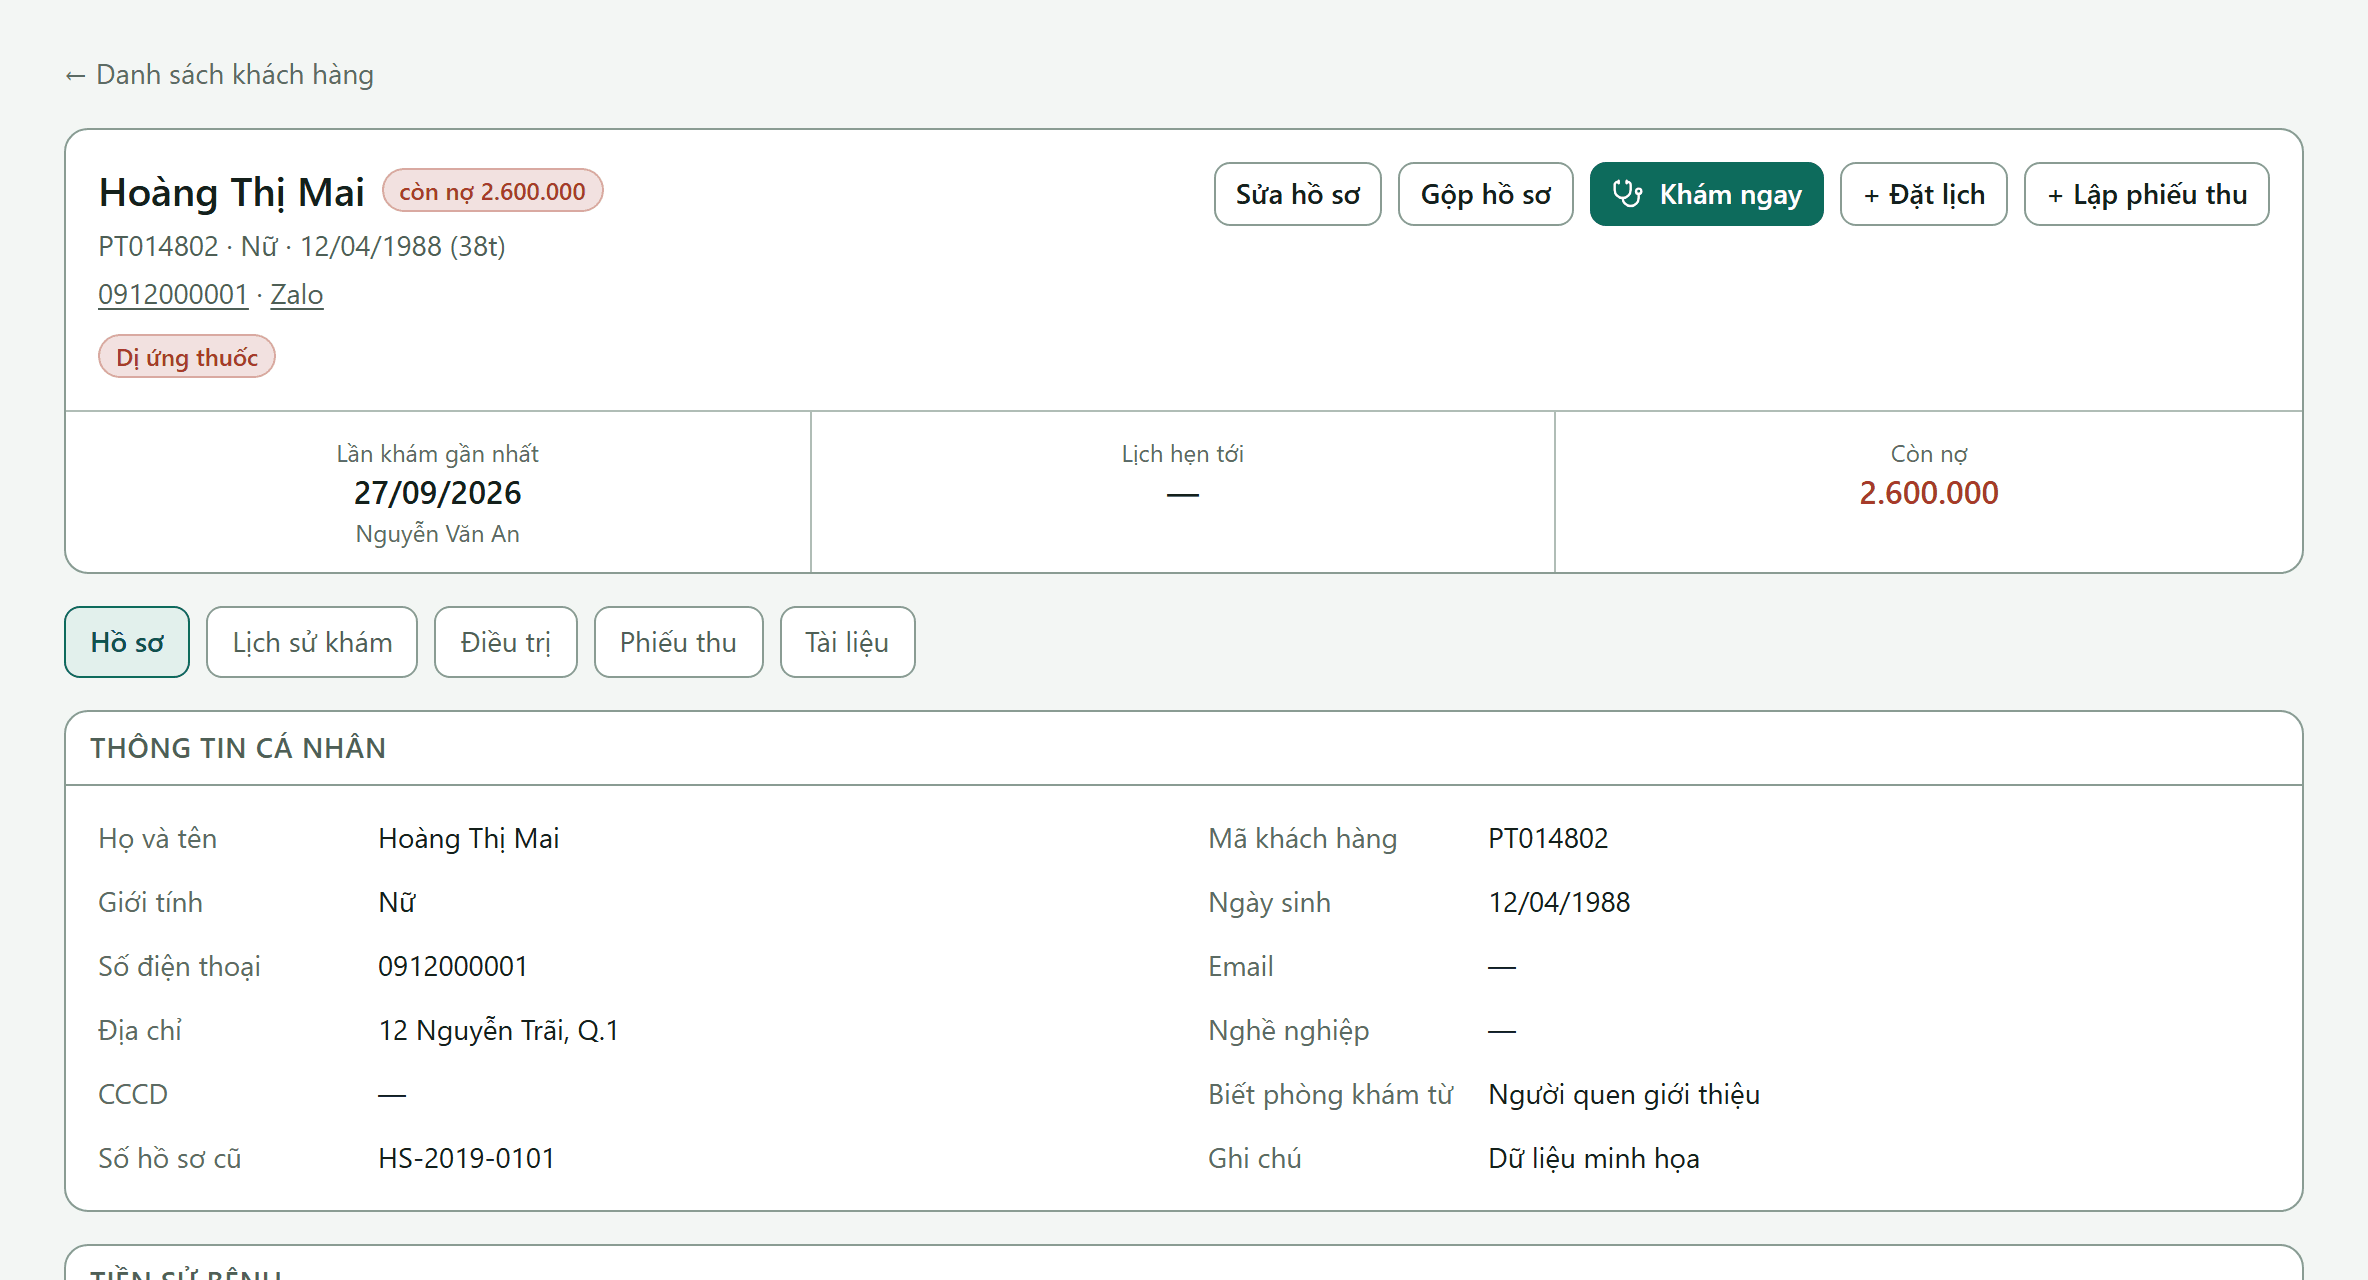Click Giới tính value 'Nữ'
This screenshot has height=1280, width=2368.
(x=397, y=902)
